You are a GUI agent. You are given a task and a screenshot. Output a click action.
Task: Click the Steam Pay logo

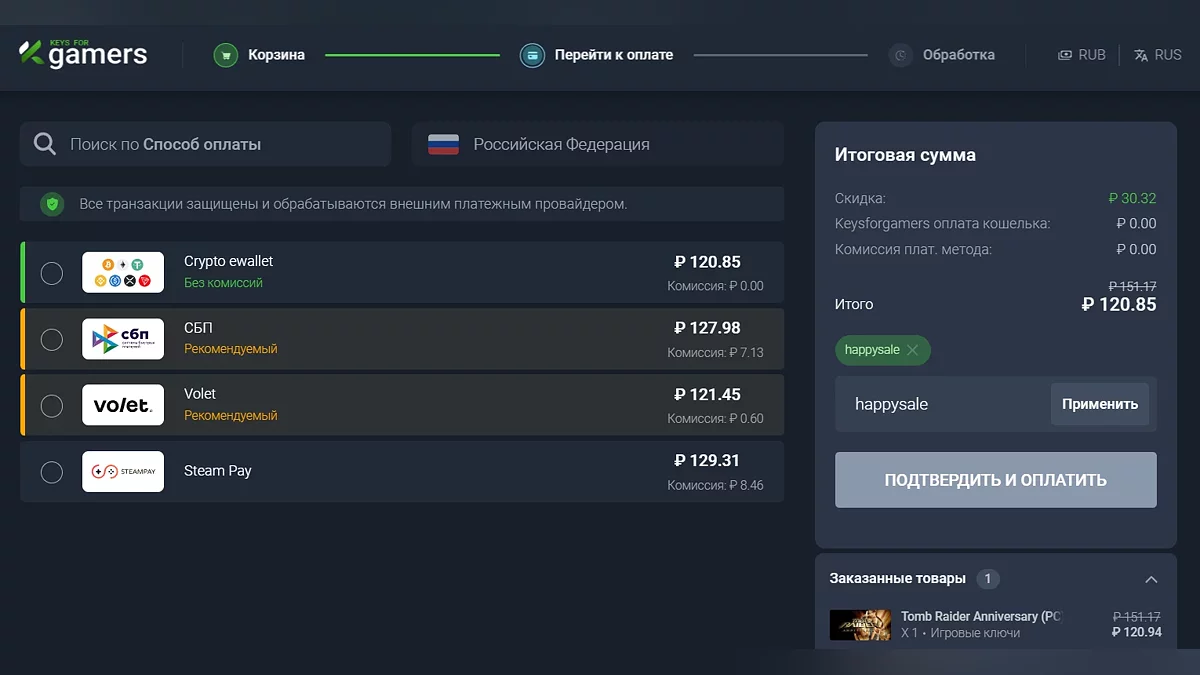tap(123, 471)
